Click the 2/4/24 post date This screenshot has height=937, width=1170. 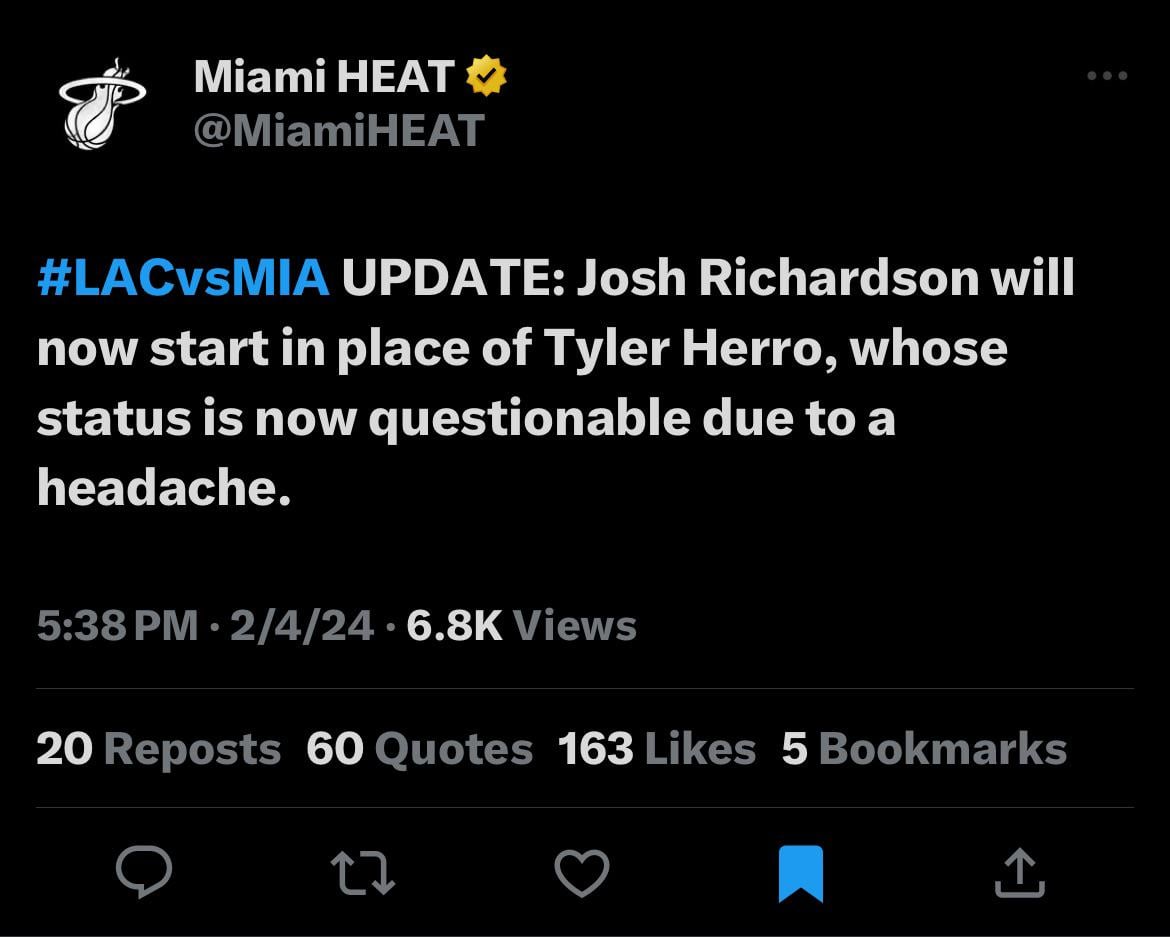[x=301, y=627]
